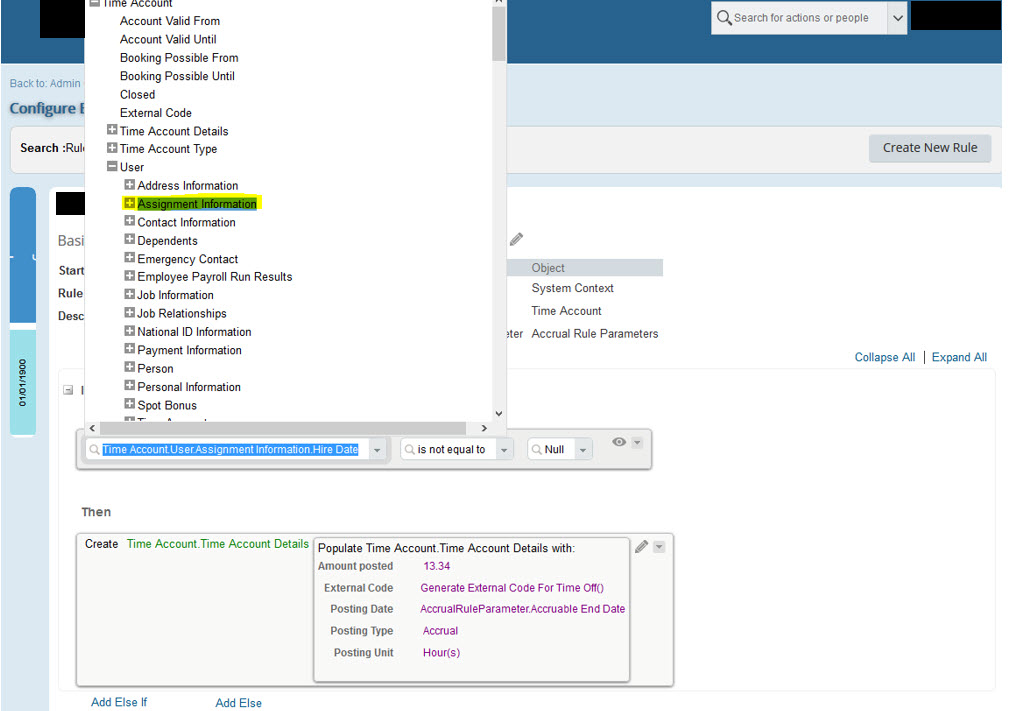Toggle the eye icon on the condition row
This screenshot has width=1012, height=711.
point(619,442)
